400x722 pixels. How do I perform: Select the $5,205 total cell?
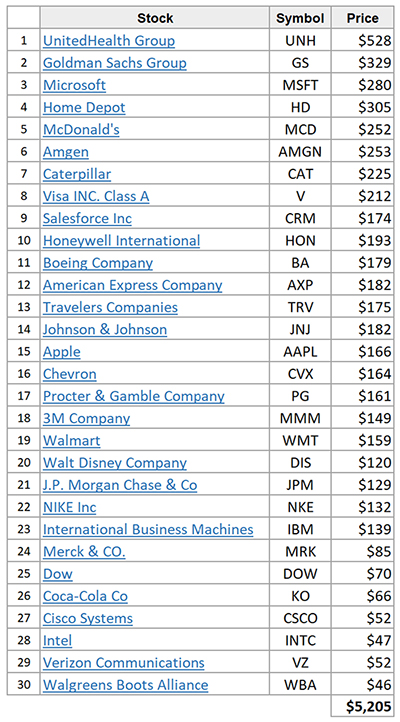point(363,706)
